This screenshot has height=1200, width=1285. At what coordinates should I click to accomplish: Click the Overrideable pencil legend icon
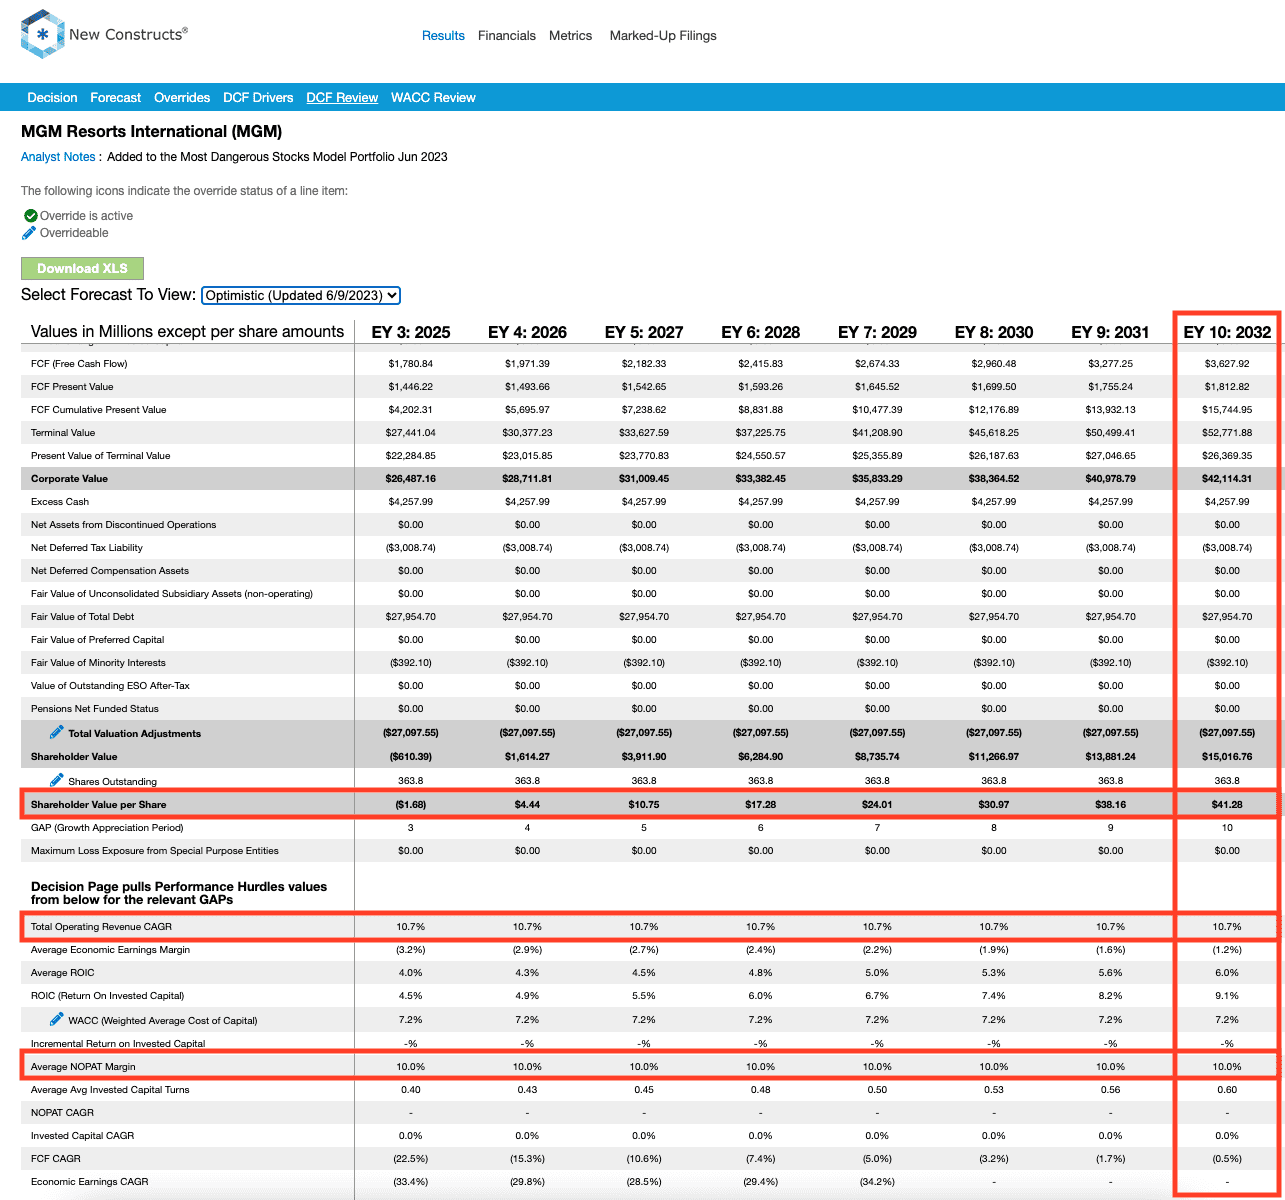(29, 233)
